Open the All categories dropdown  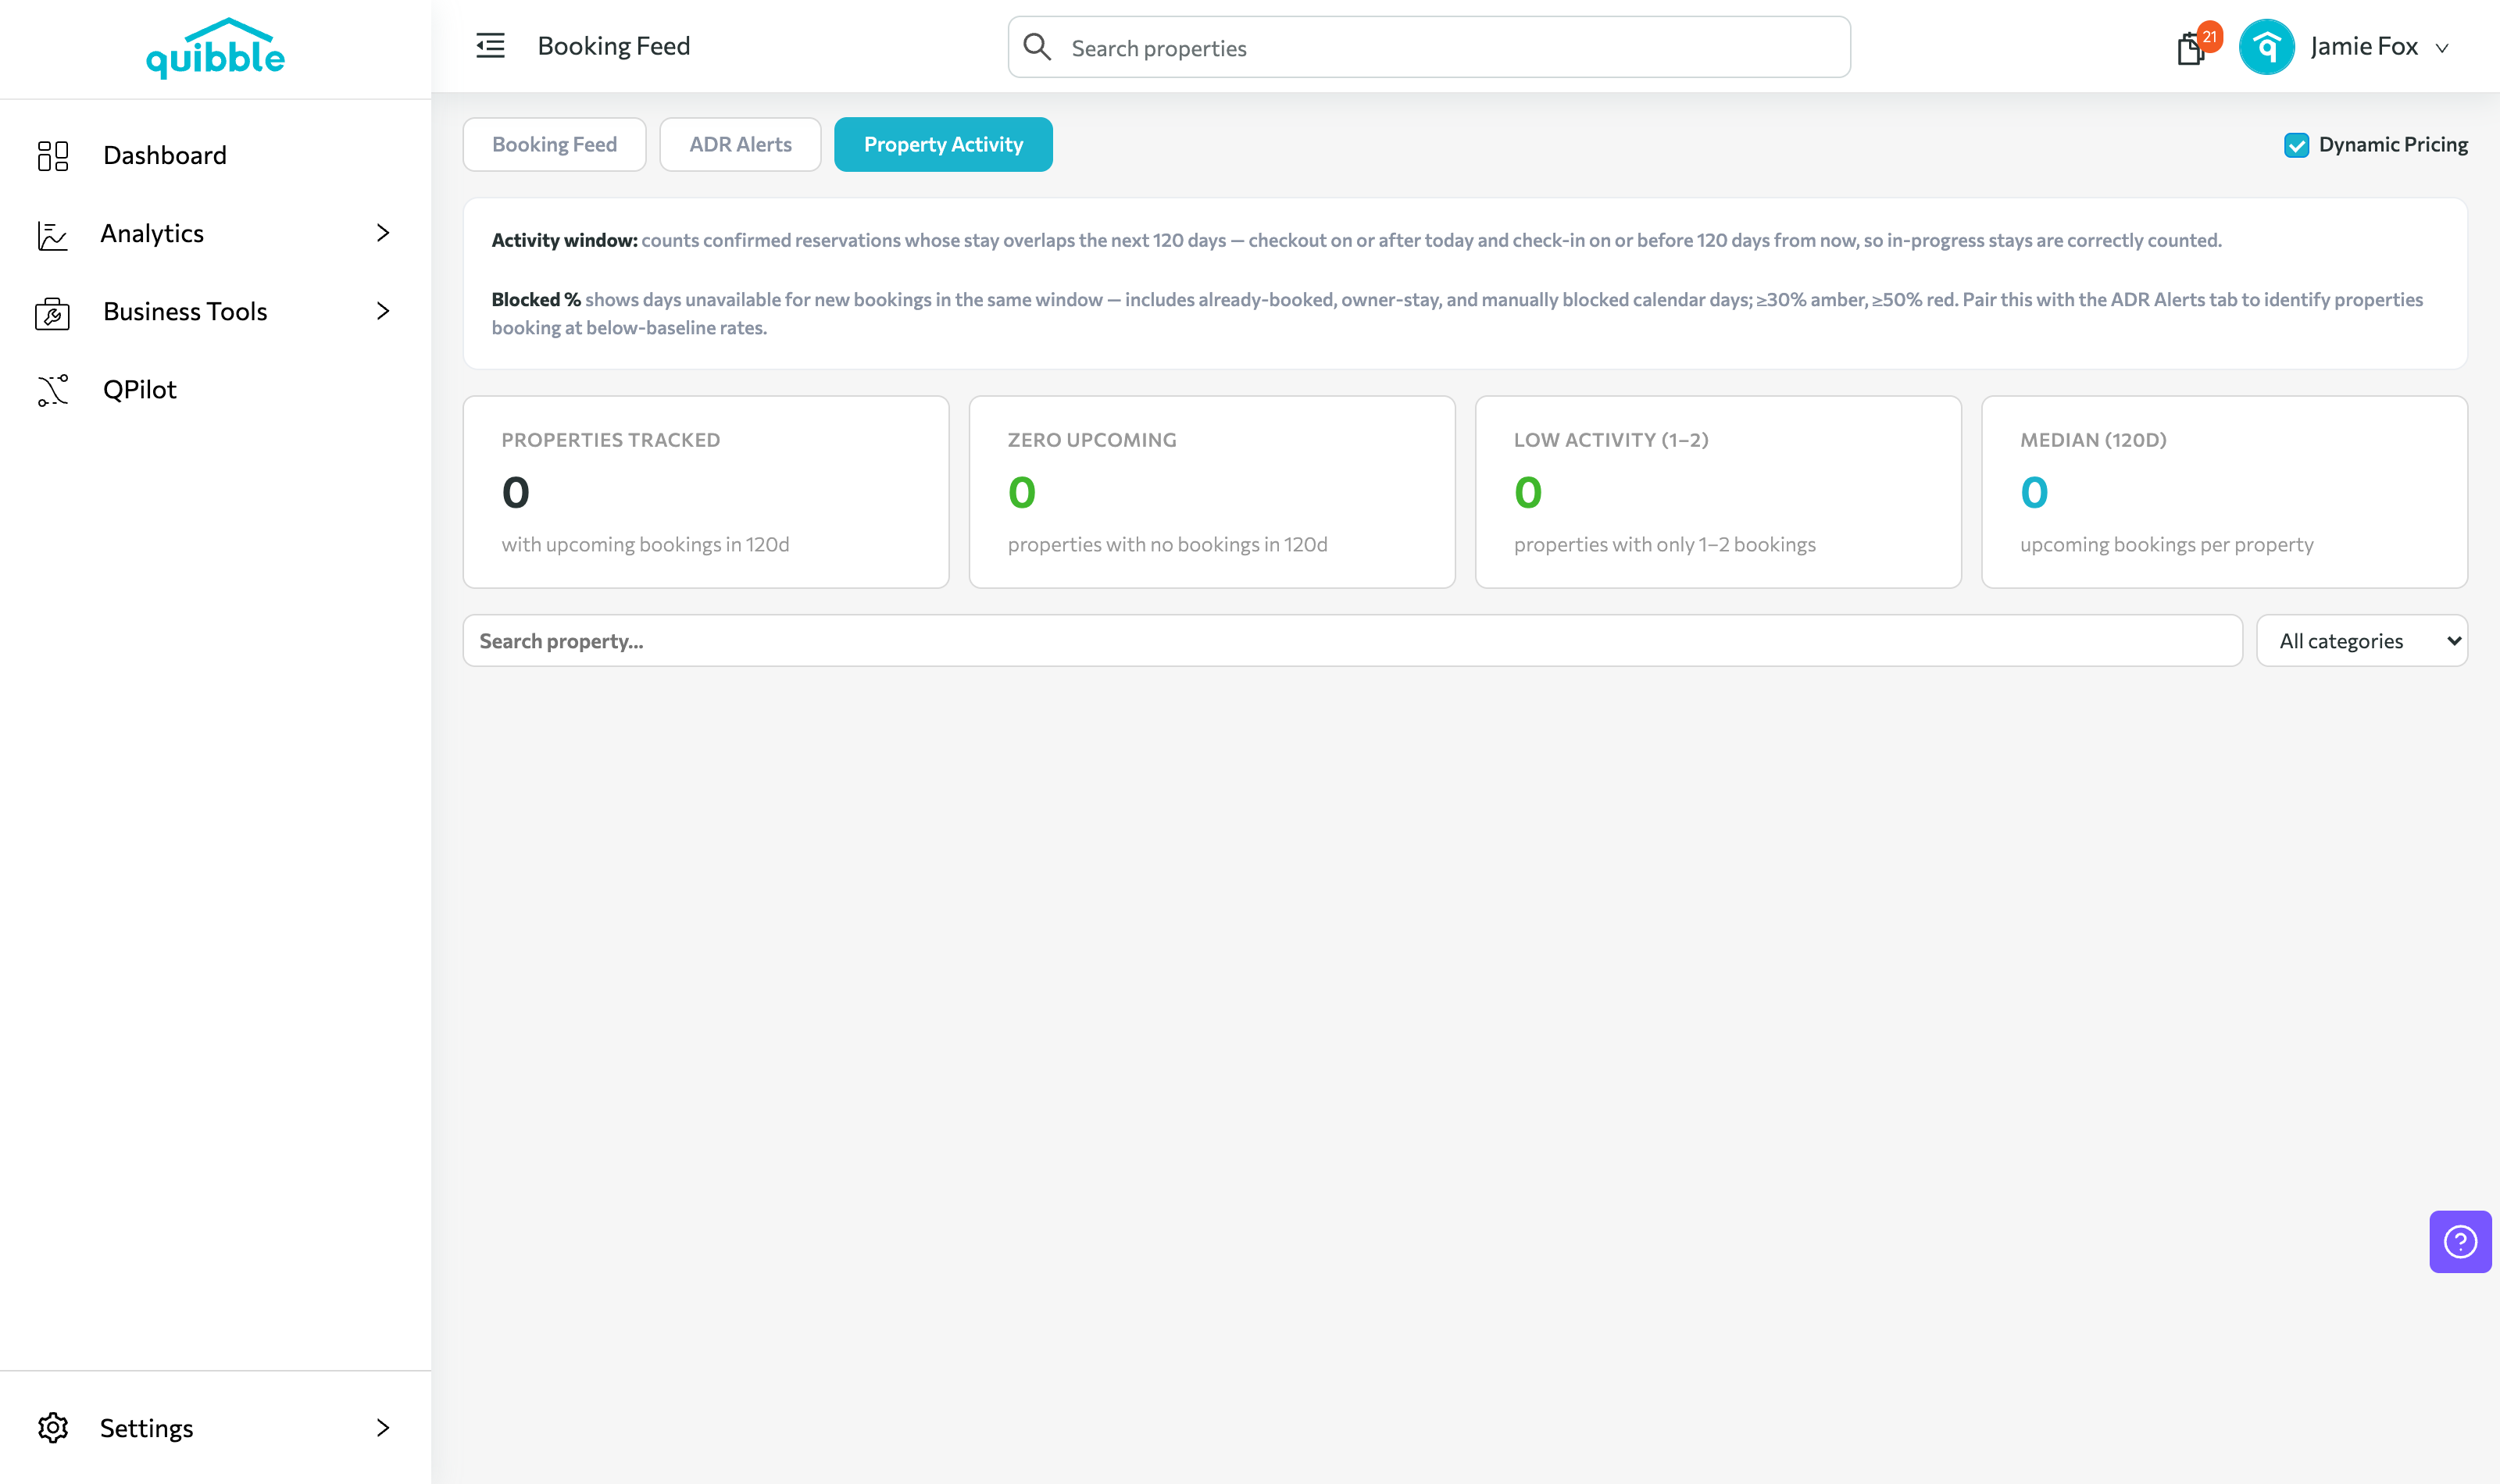(x=2362, y=640)
